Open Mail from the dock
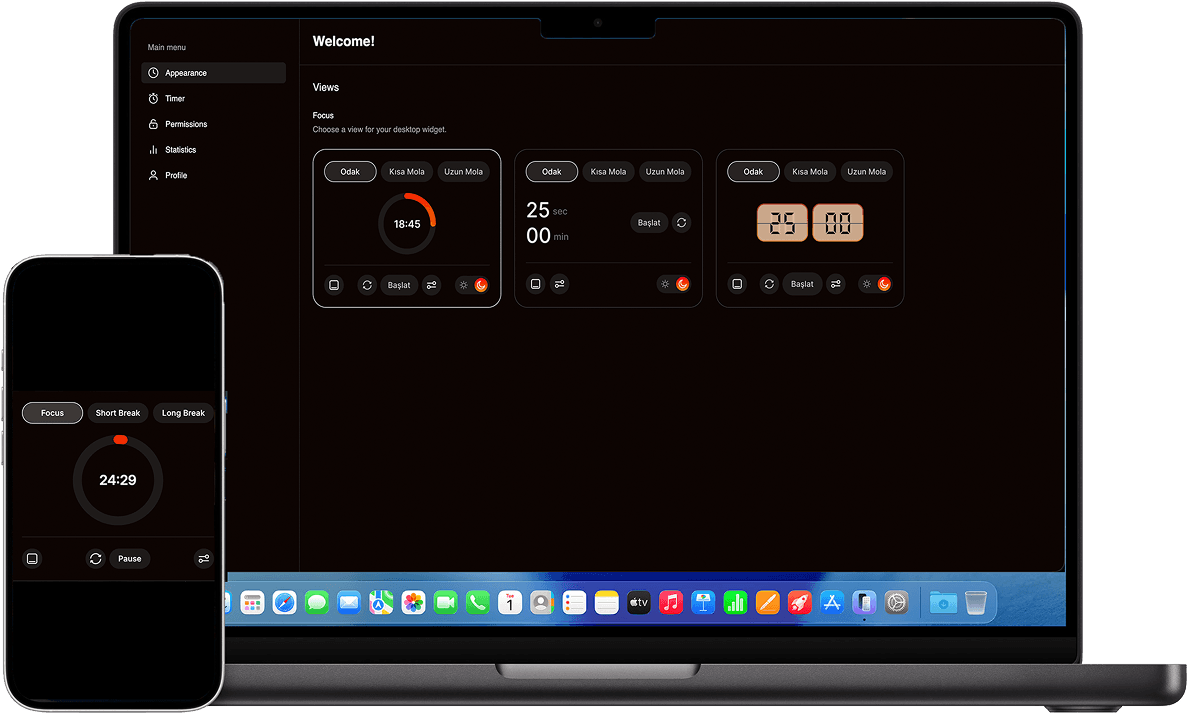 click(x=349, y=603)
